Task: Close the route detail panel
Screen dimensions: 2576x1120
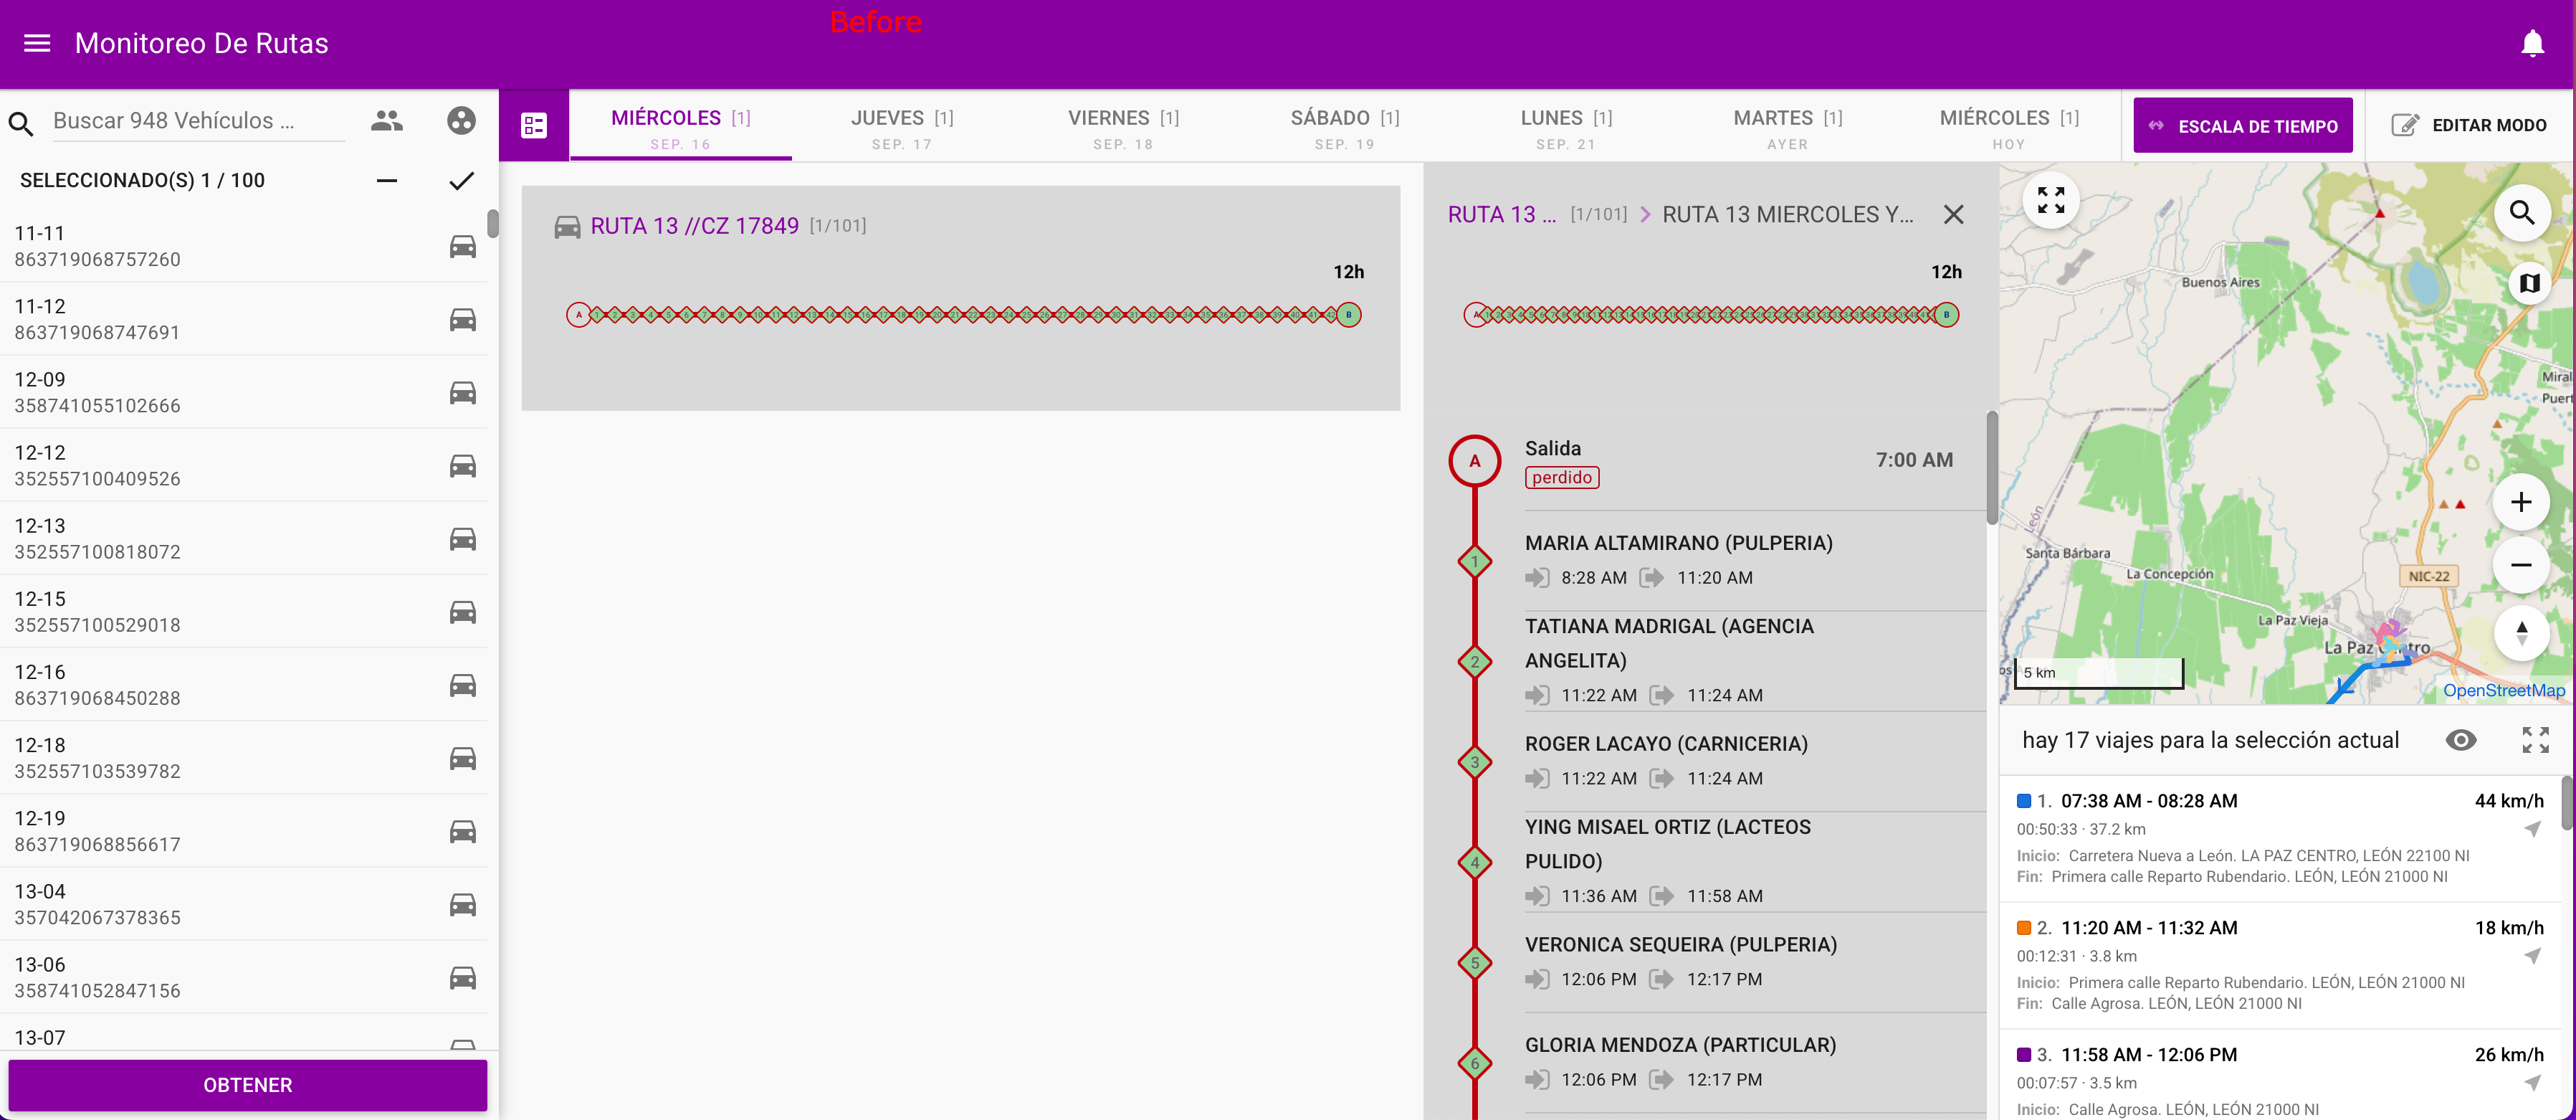Action: (x=1953, y=215)
